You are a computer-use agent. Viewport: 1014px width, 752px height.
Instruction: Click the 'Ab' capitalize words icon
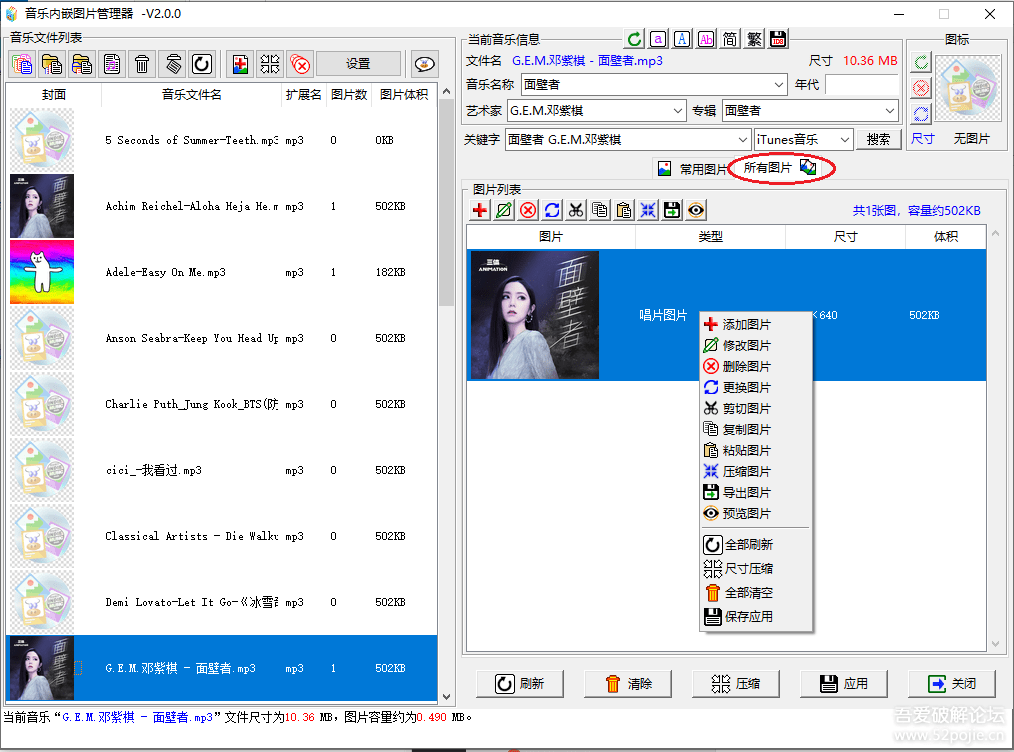point(706,39)
